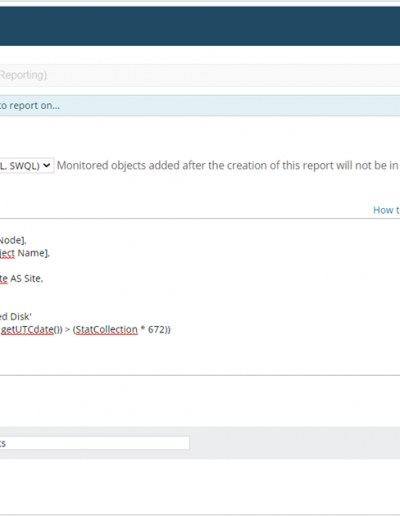Click the bottom input field ending in 'cs'
Screen dimensions: 400x516
point(95,443)
